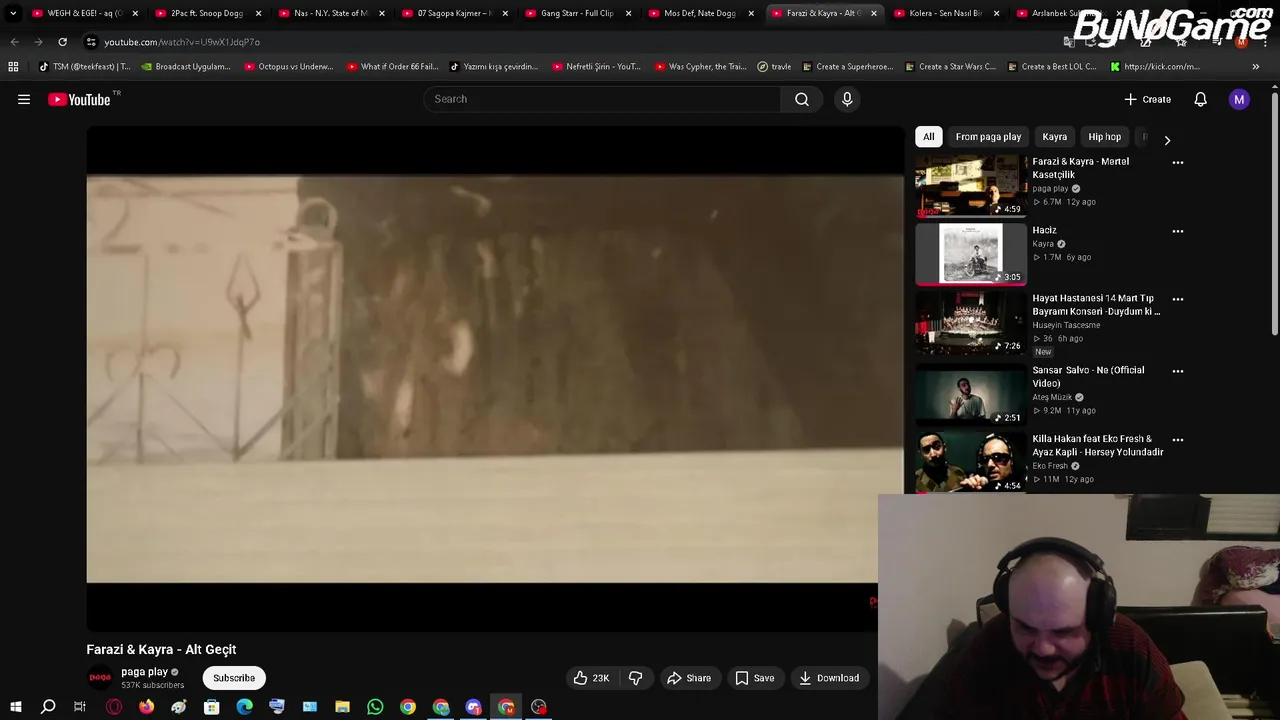Open options for Farazi & Kayra Mertel Kasetçilik video
Screen dimensions: 1280x720
pyautogui.click(x=1177, y=162)
